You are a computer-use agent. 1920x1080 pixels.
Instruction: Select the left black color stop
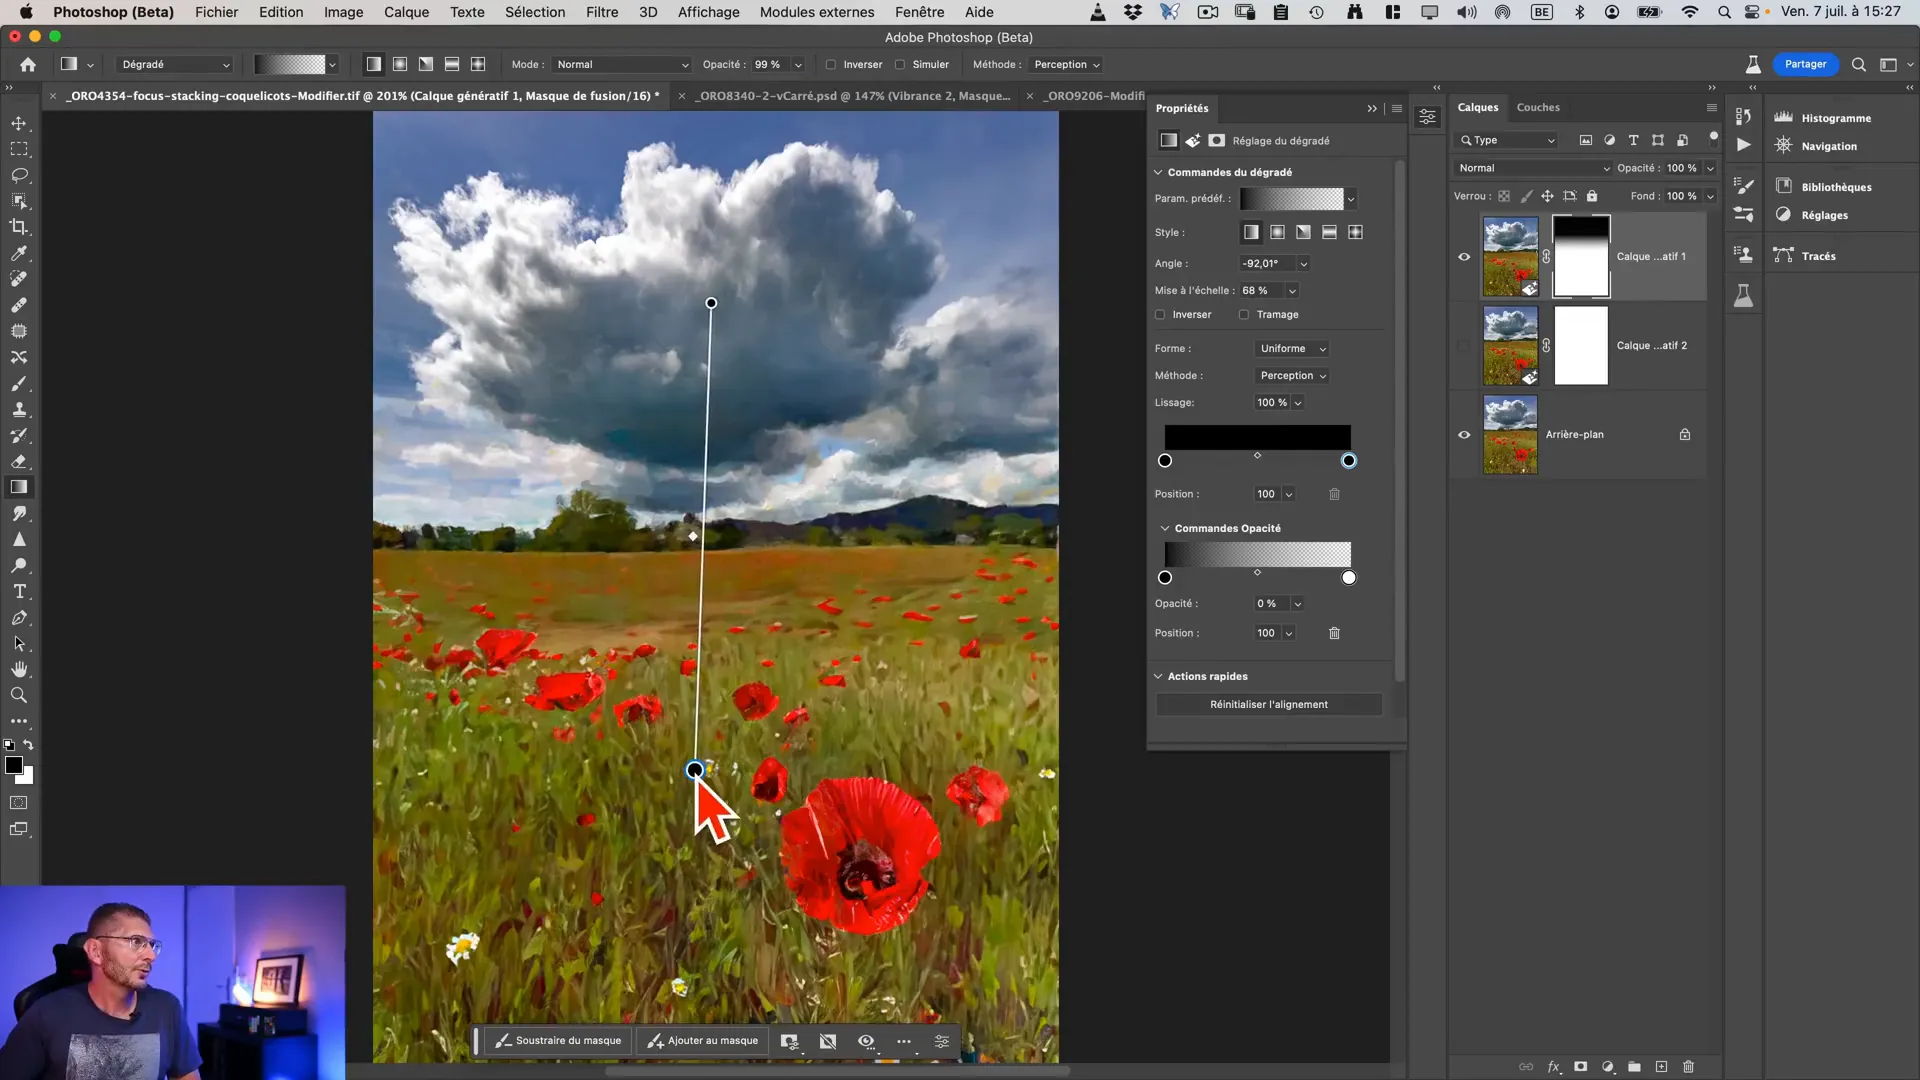(x=1165, y=461)
